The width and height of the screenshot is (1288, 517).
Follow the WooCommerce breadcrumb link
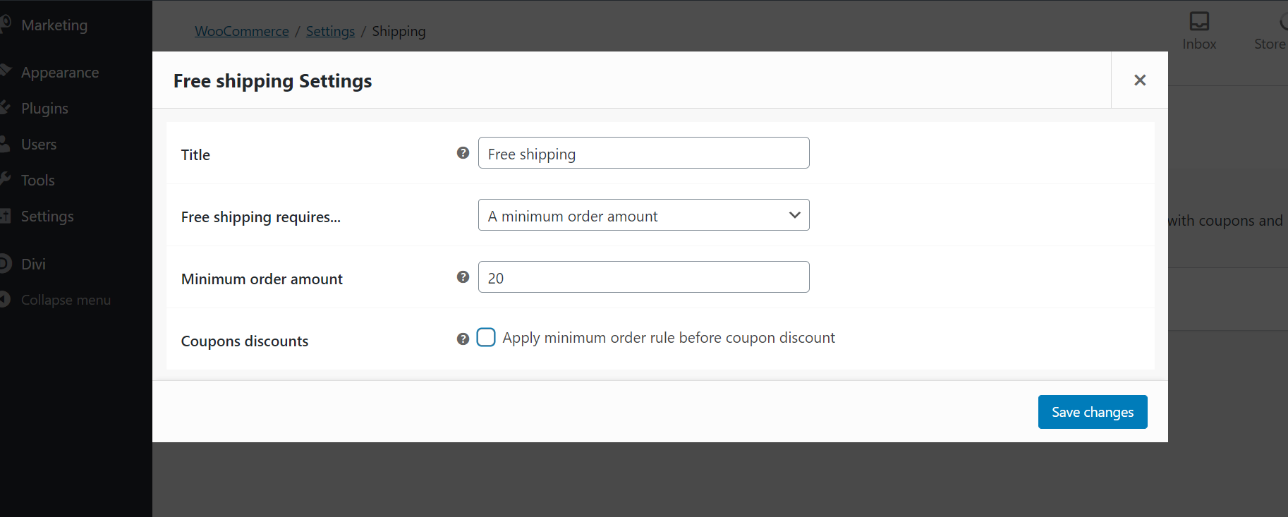(241, 31)
